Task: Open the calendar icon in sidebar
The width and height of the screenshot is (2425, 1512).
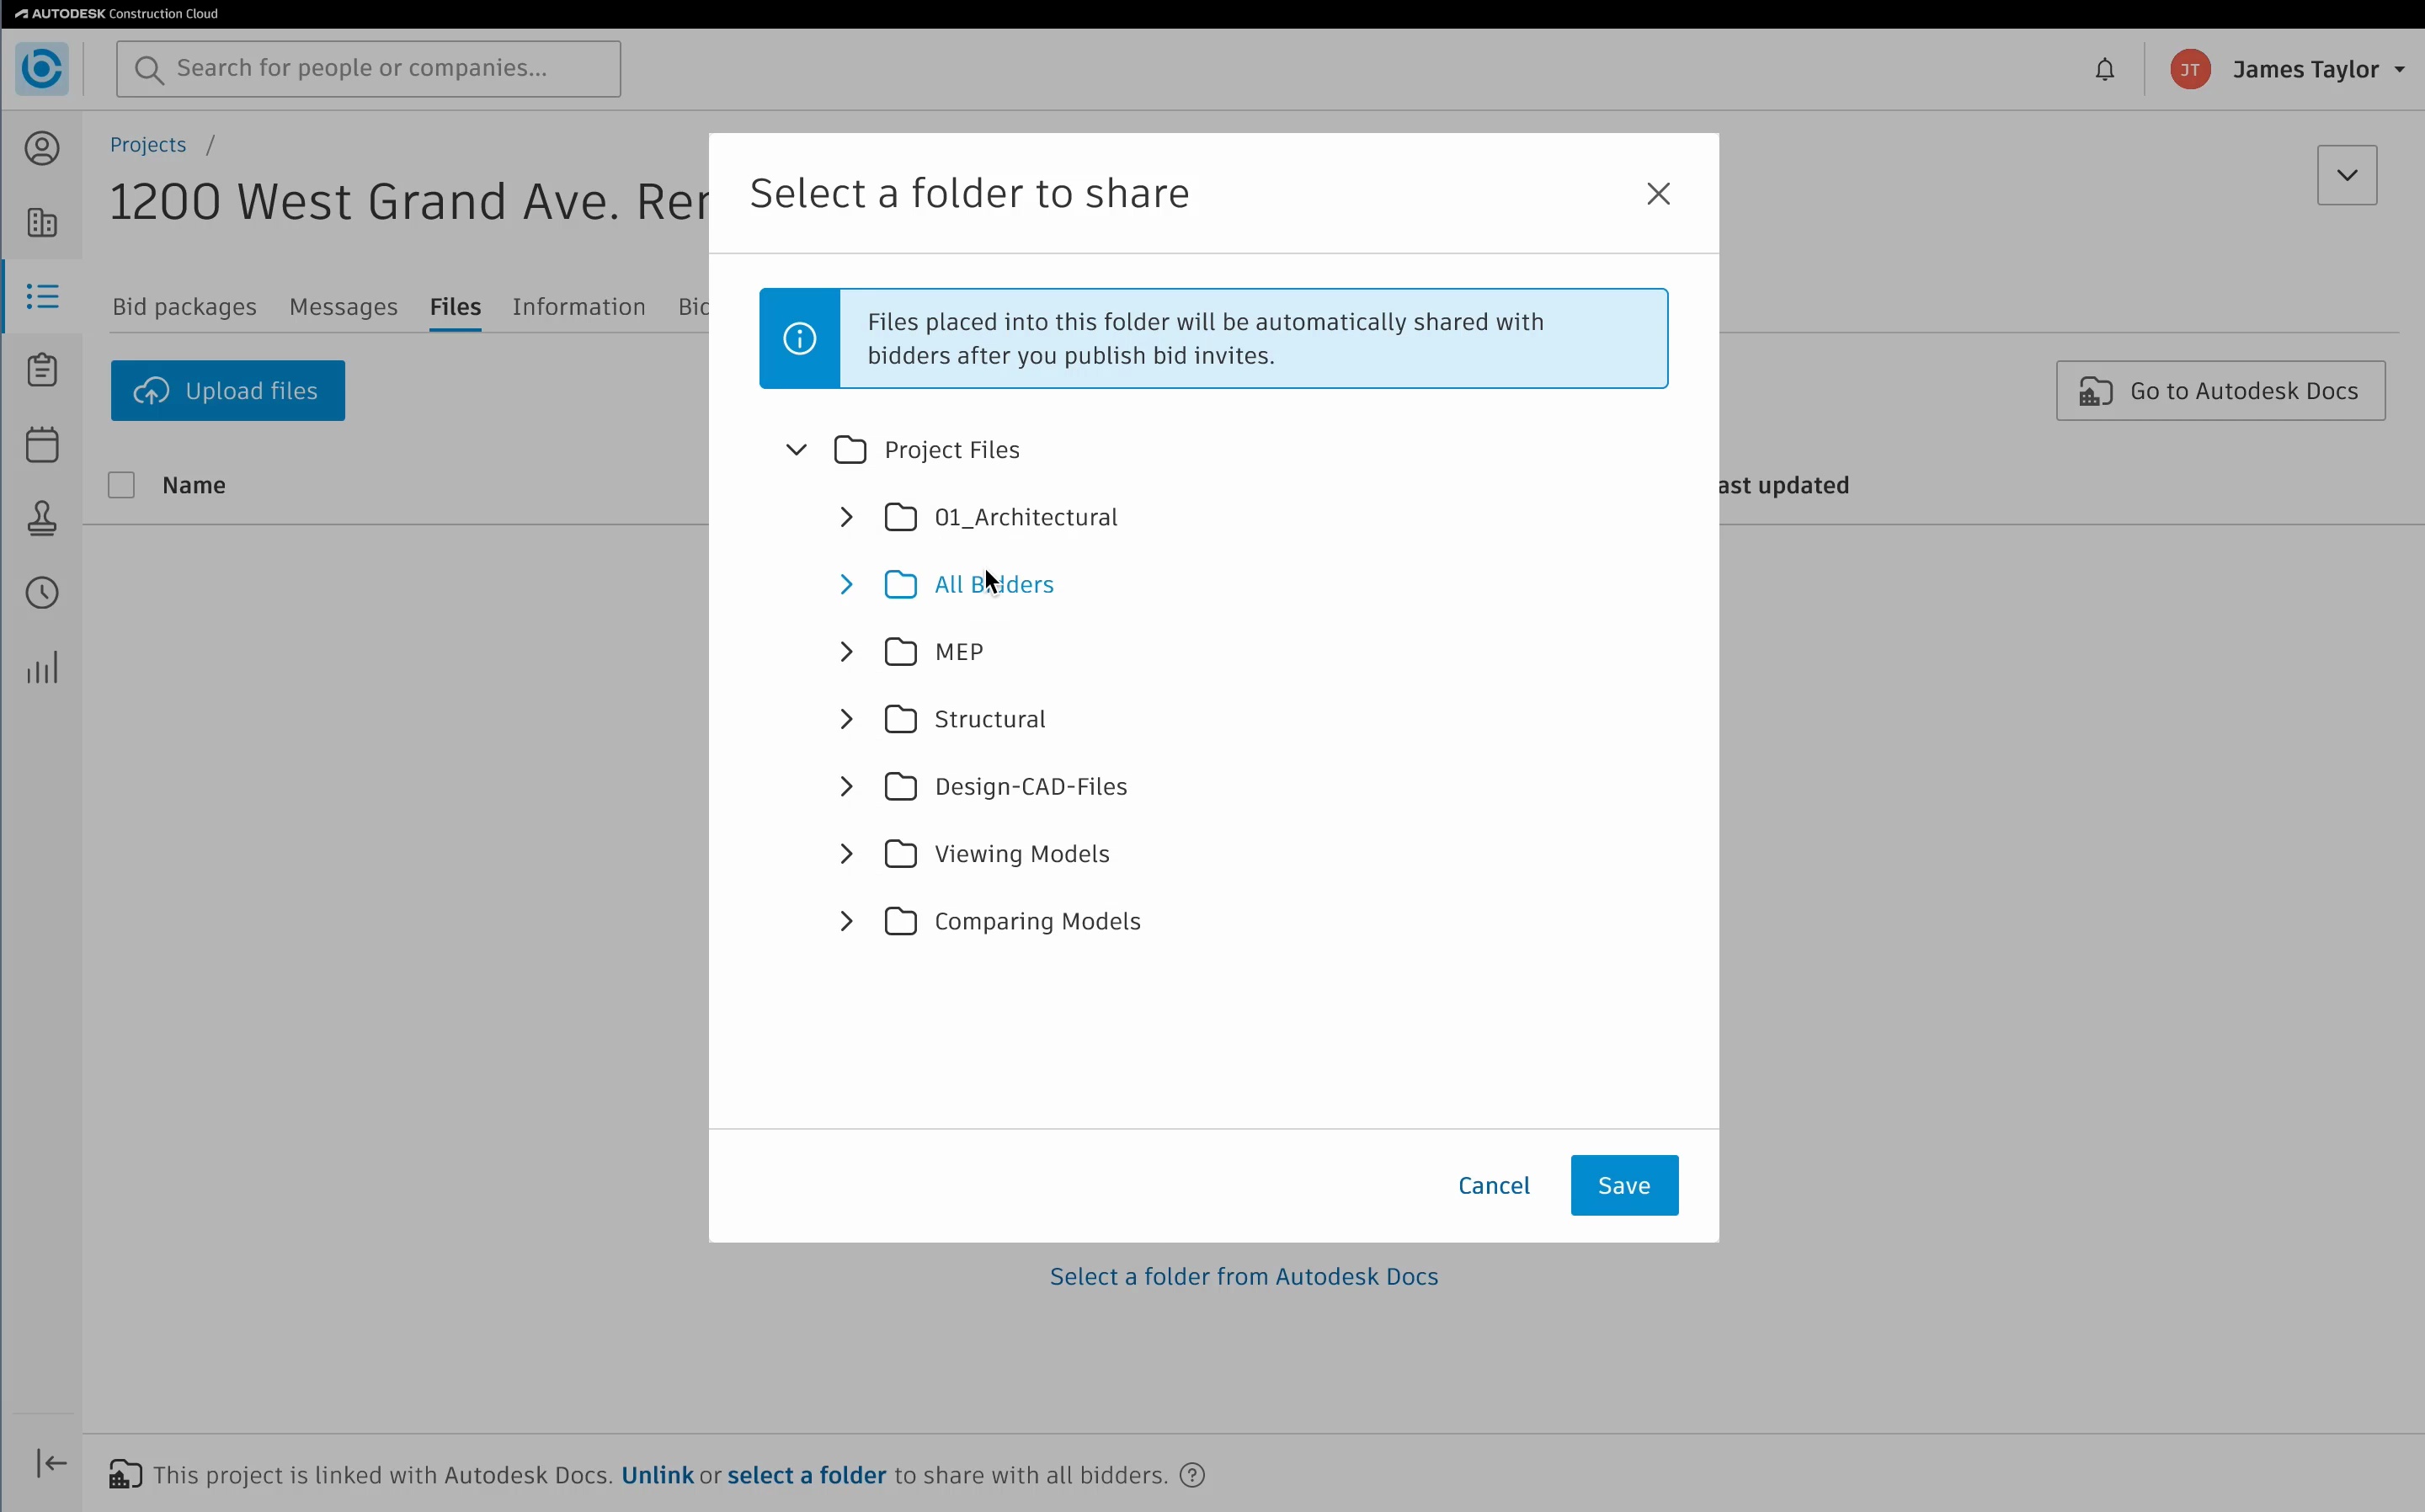Action: coord(41,444)
